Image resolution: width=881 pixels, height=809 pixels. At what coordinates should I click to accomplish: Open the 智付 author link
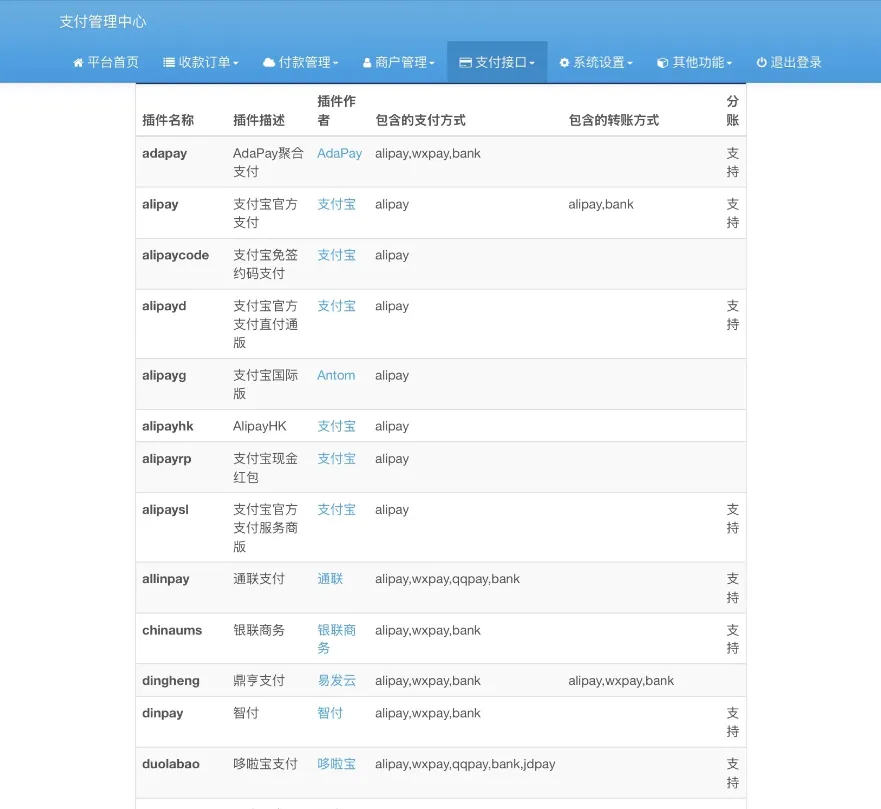tap(330, 713)
